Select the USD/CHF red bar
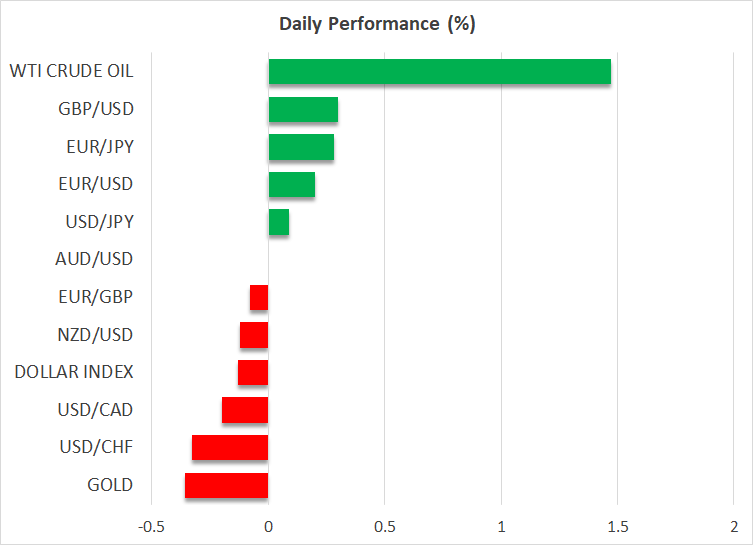Screen dimensions: 753x545 coord(230,447)
